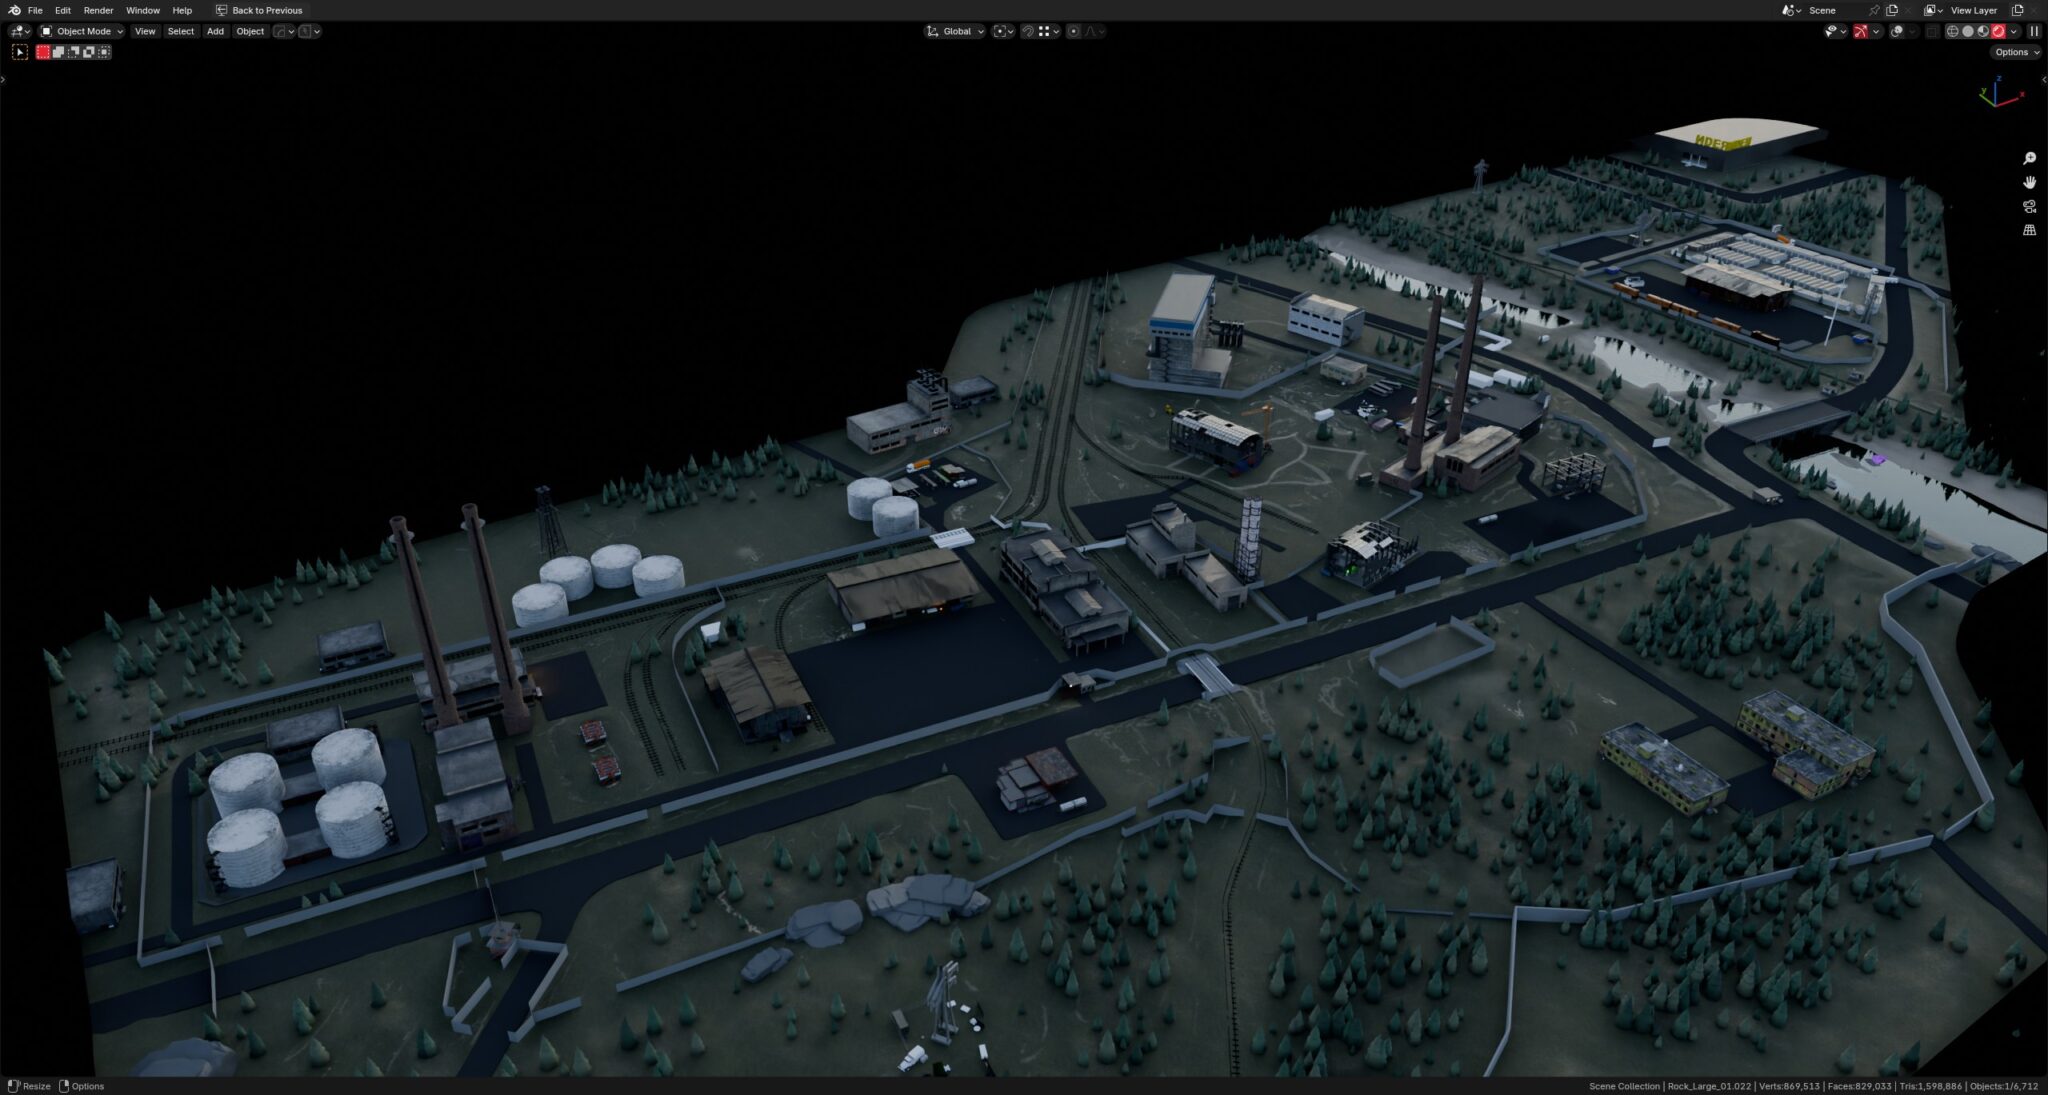Image resolution: width=2048 pixels, height=1095 pixels.
Task: Select the Solid viewport shading mode
Action: [1968, 31]
